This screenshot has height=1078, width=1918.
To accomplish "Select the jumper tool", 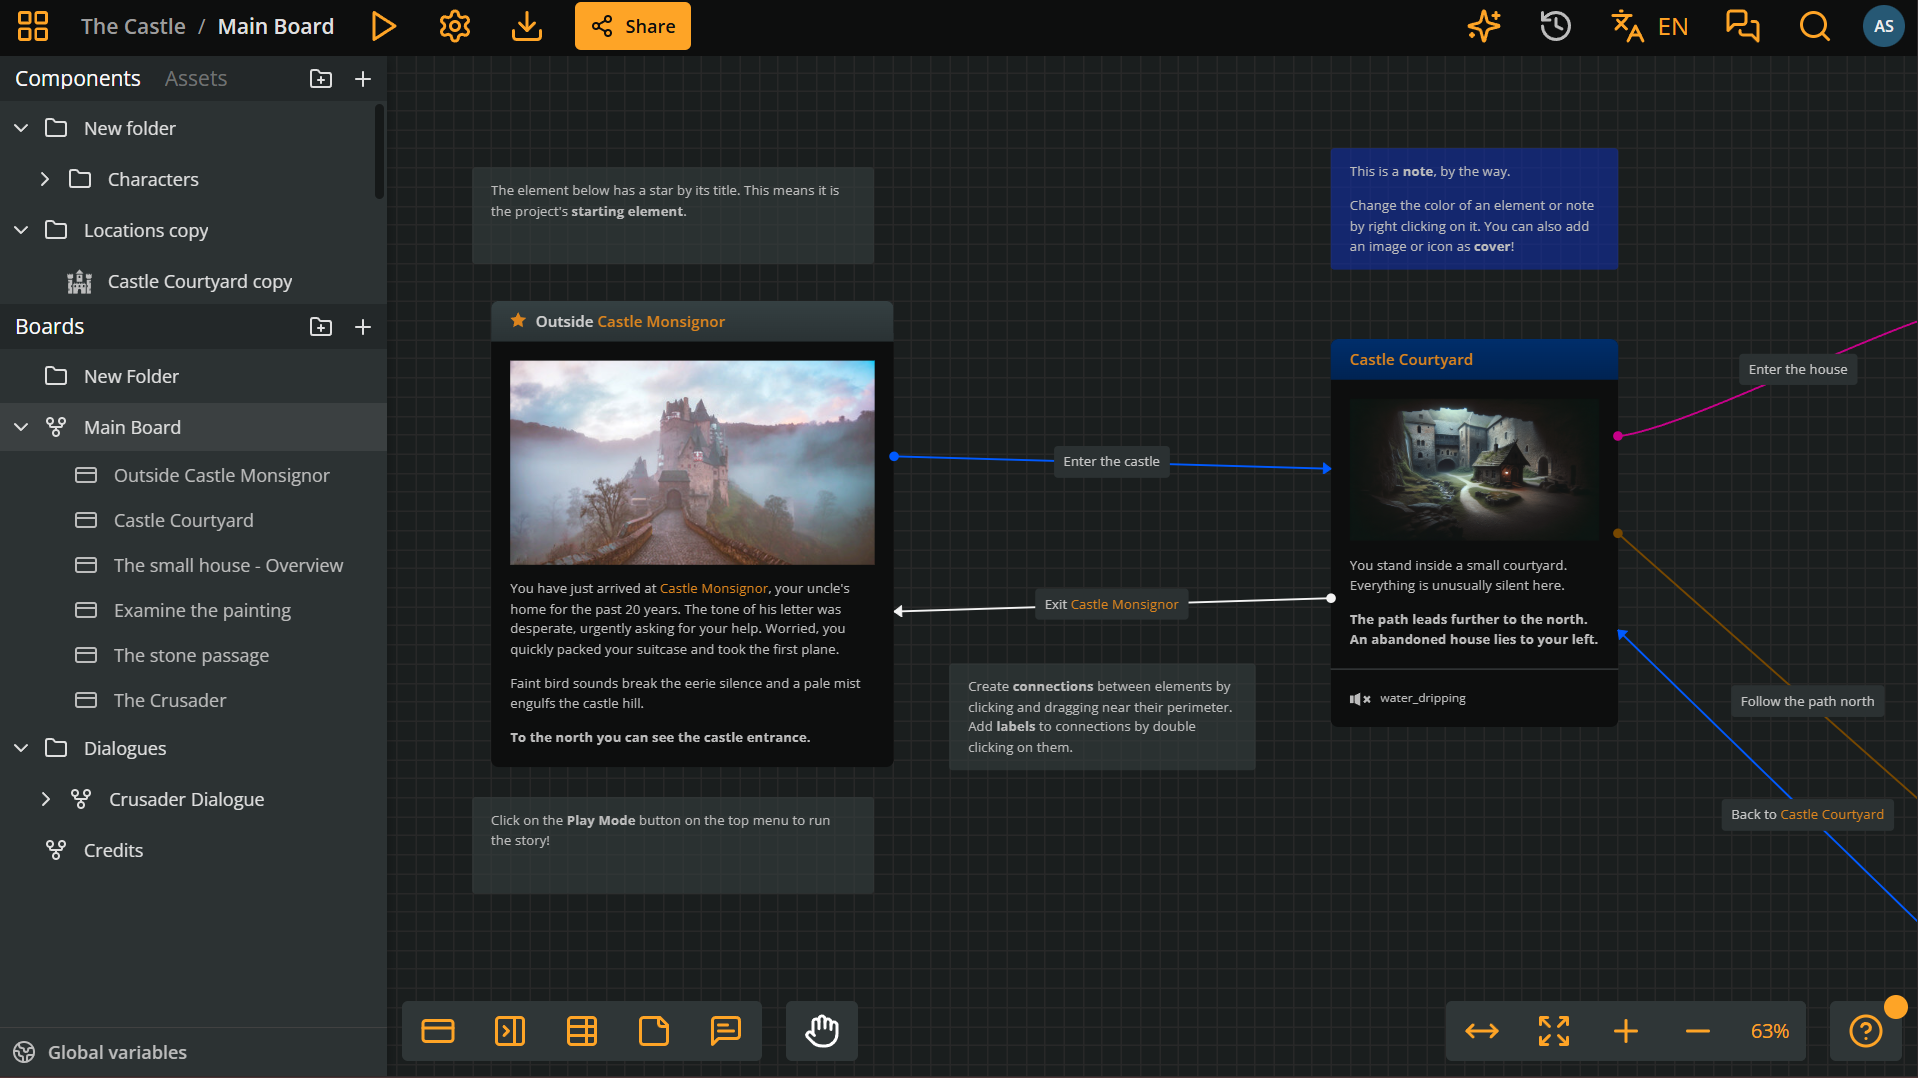I will click(x=510, y=1030).
